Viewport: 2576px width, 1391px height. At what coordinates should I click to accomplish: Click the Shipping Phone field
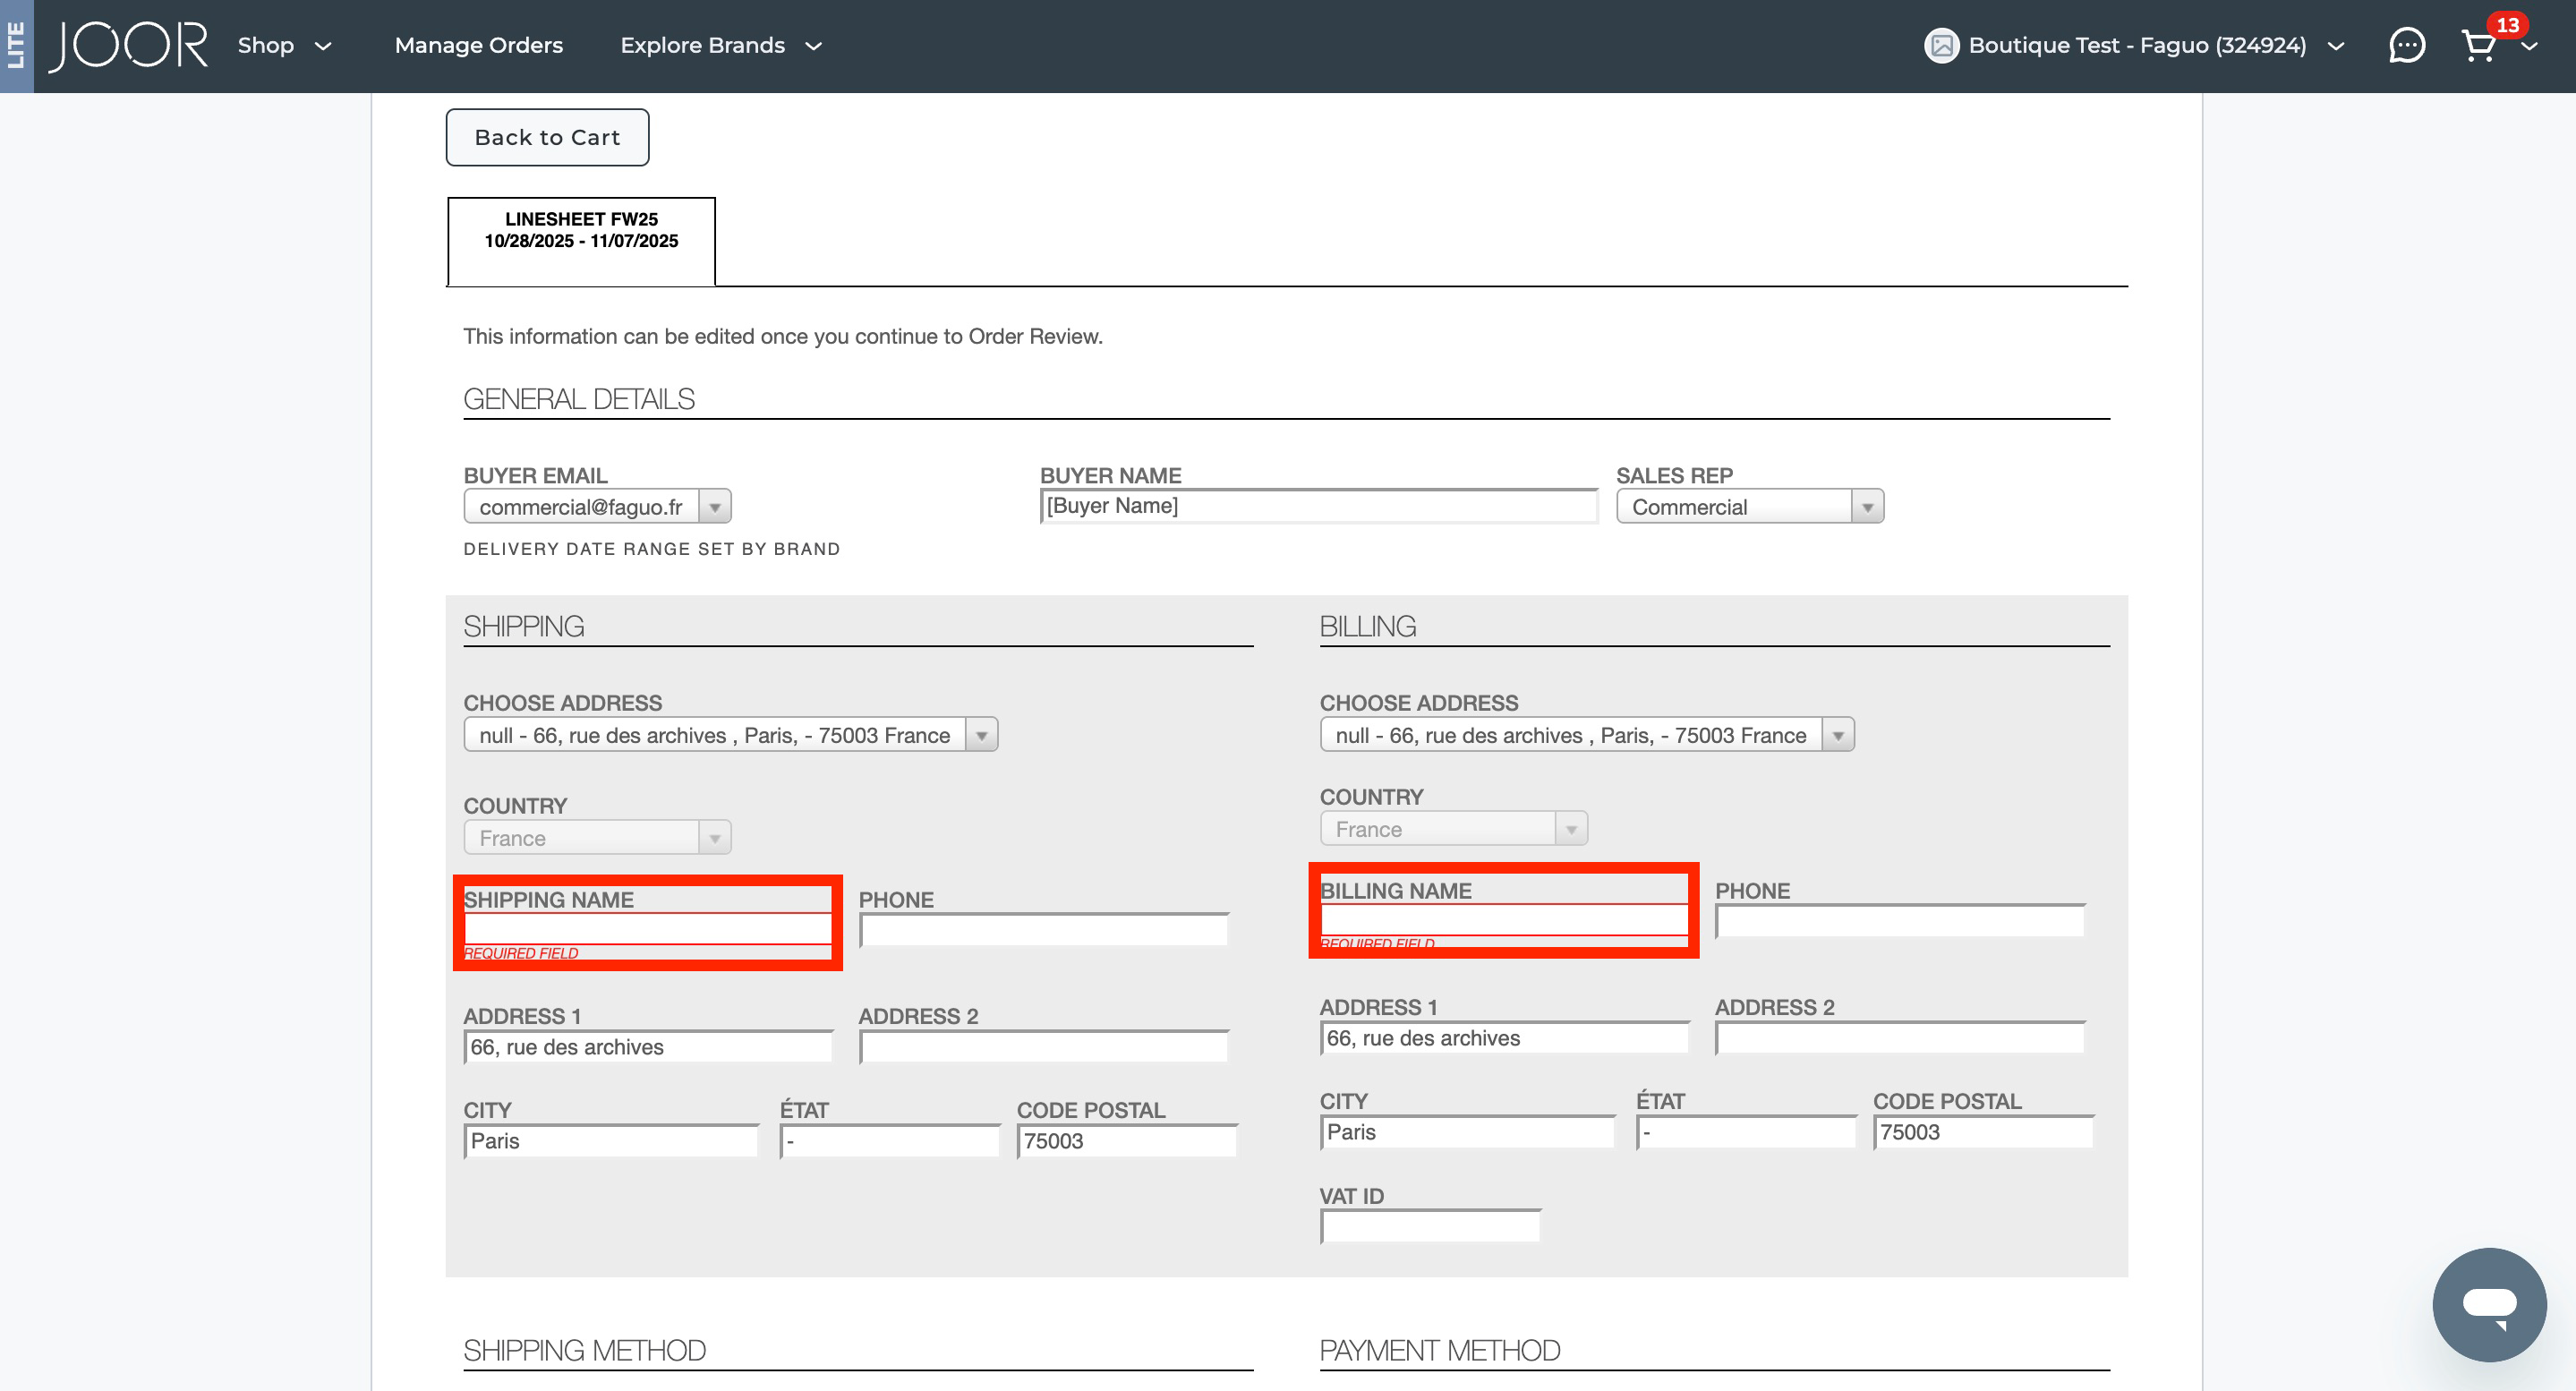click(x=1044, y=929)
